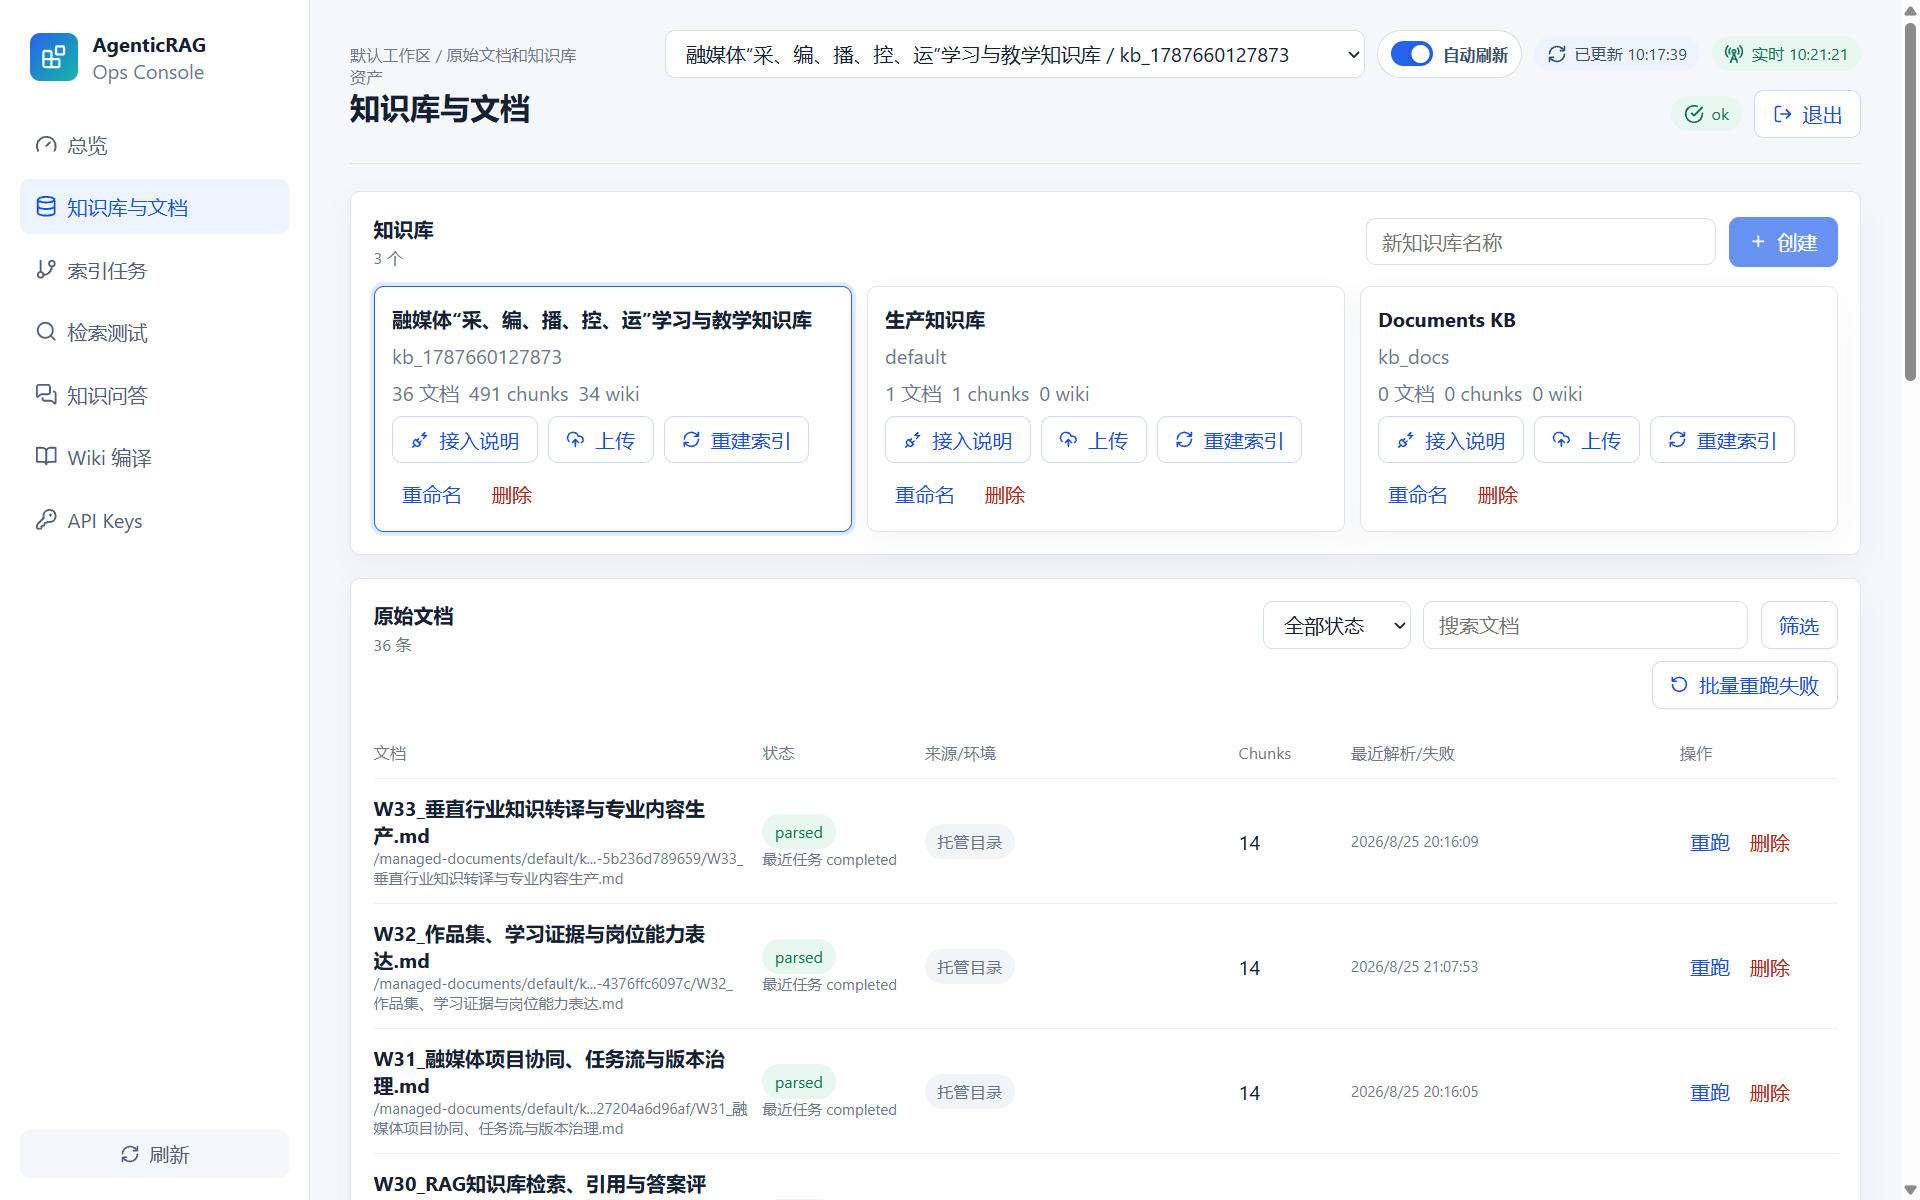Open 接入说明 for 融媒体 knowledge base

(465, 440)
